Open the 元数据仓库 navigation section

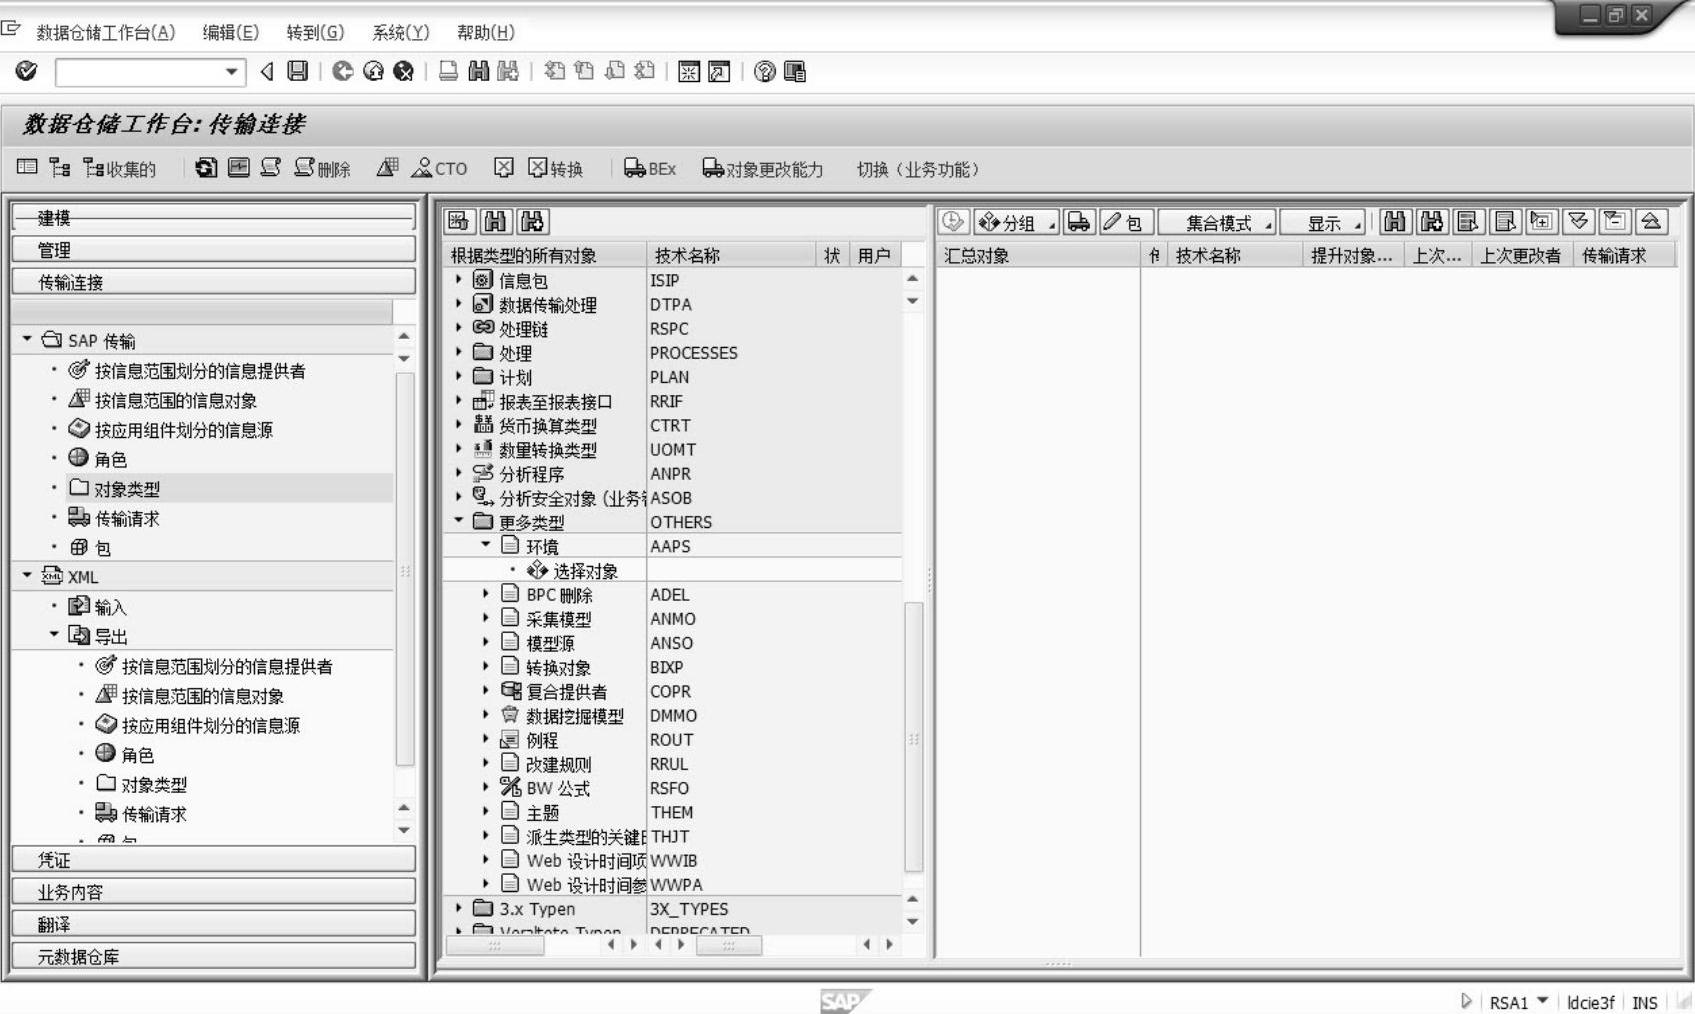pos(214,955)
